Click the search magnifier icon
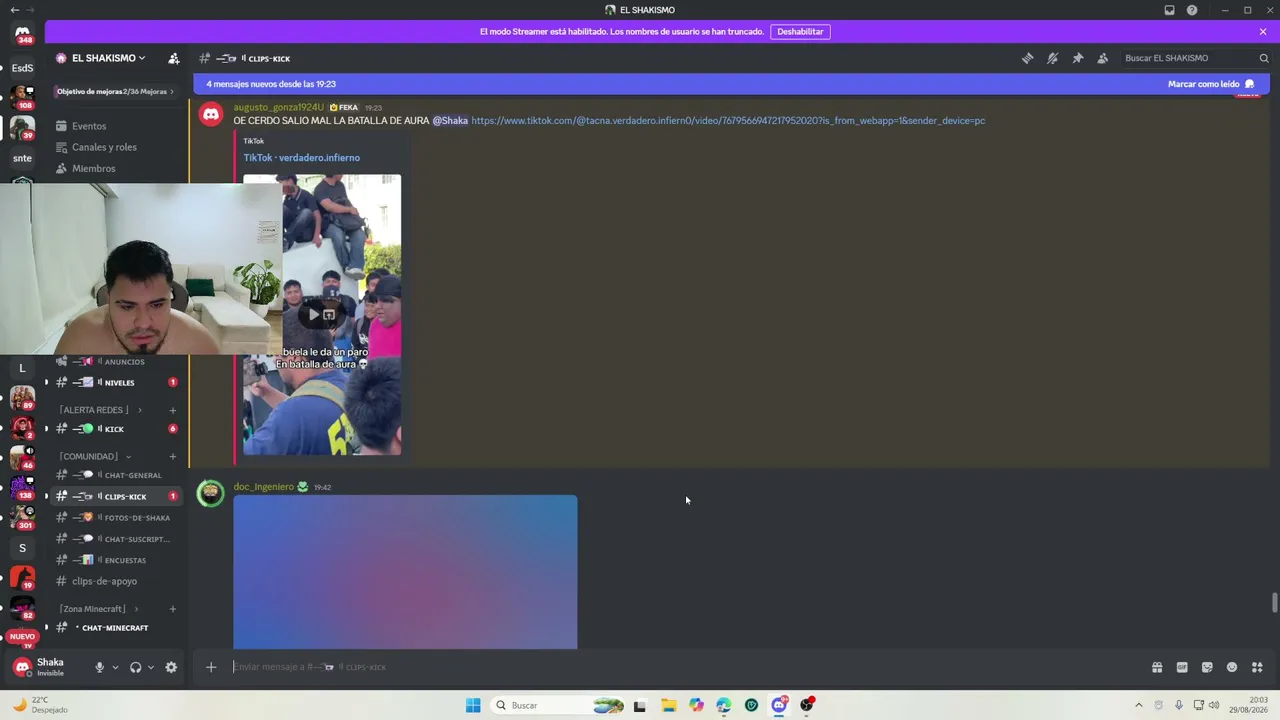 pyautogui.click(x=1264, y=58)
